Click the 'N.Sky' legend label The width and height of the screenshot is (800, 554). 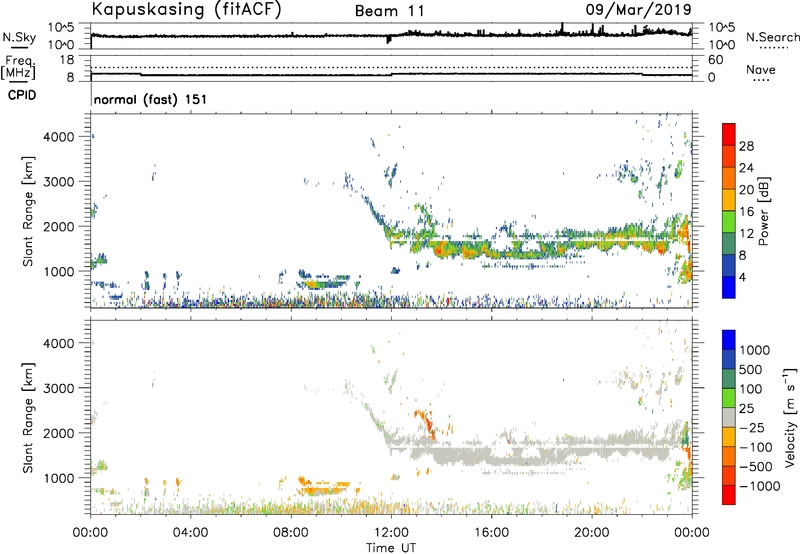click(x=19, y=37)
